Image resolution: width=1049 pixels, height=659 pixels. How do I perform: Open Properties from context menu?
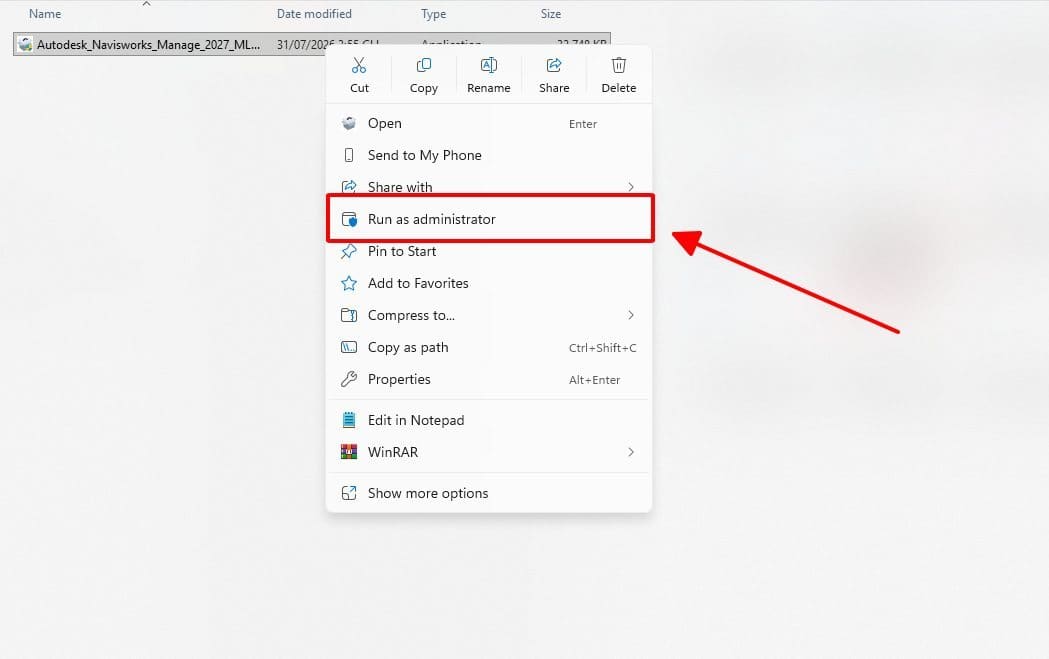coord(488,379)
